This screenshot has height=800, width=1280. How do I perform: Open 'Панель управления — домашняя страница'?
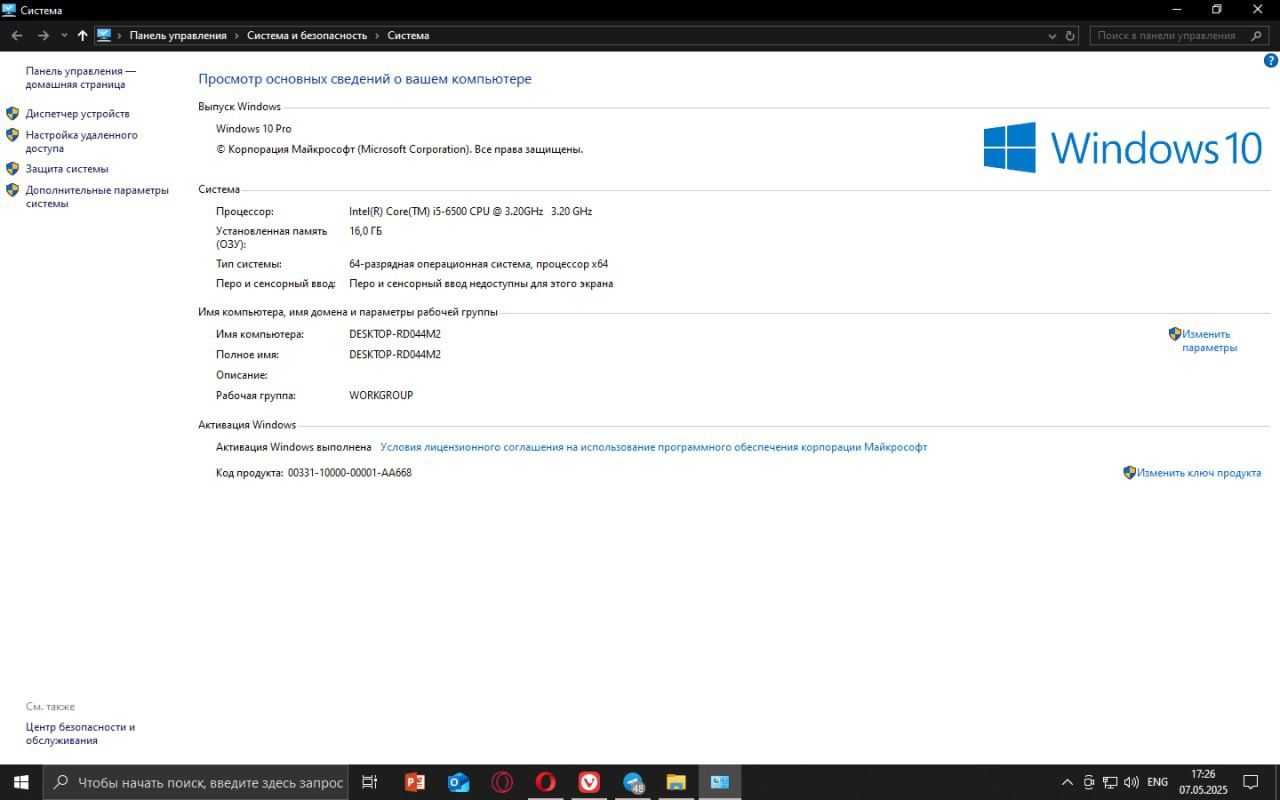[x=81, y=78]
